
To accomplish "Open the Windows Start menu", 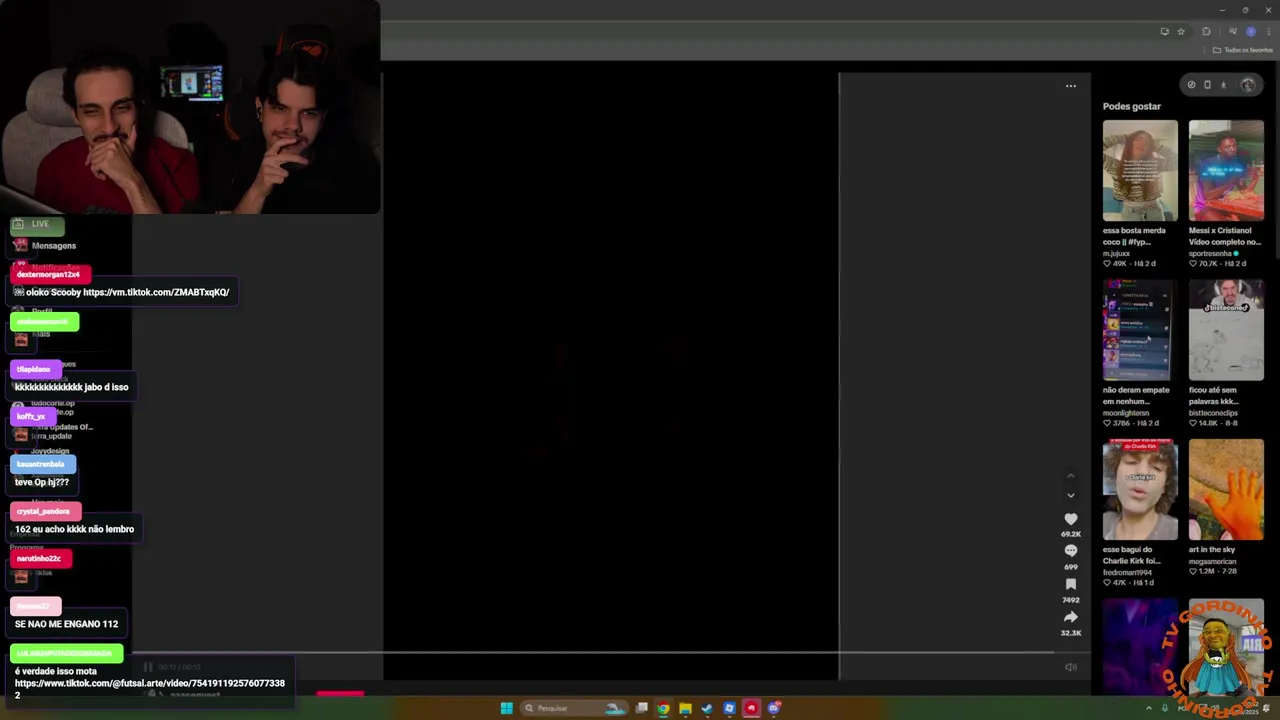I will [507, 708].
